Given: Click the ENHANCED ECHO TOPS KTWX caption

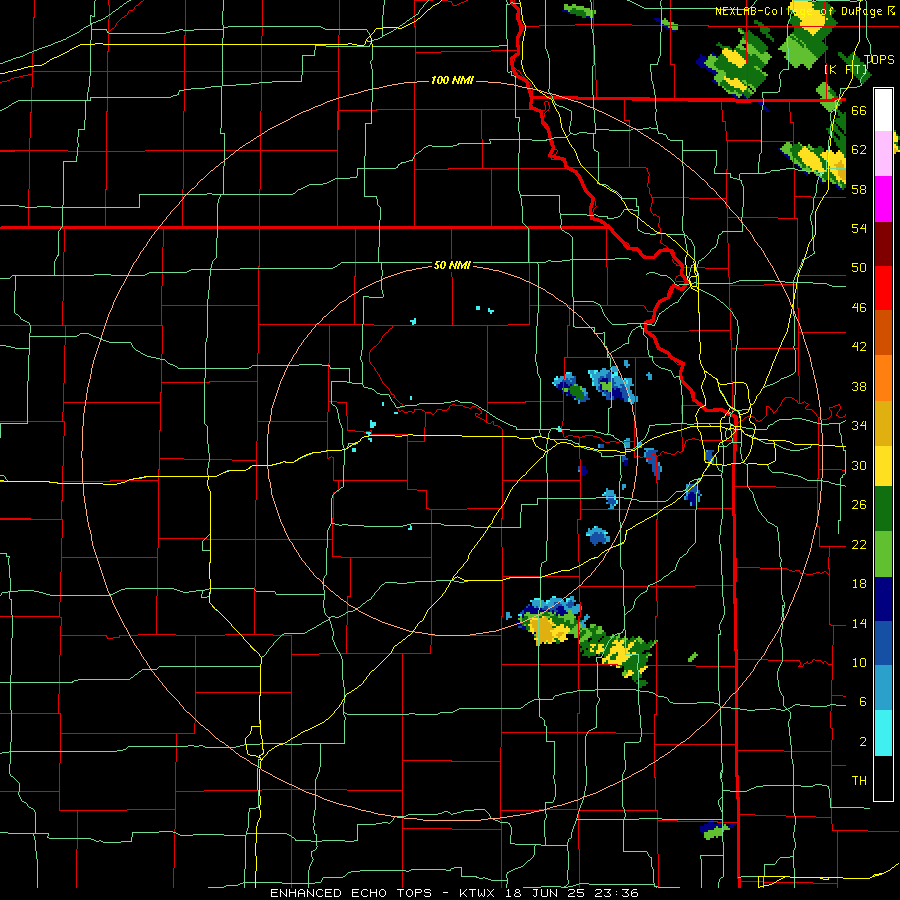Looking at the screenshot, I should point(454,893).
